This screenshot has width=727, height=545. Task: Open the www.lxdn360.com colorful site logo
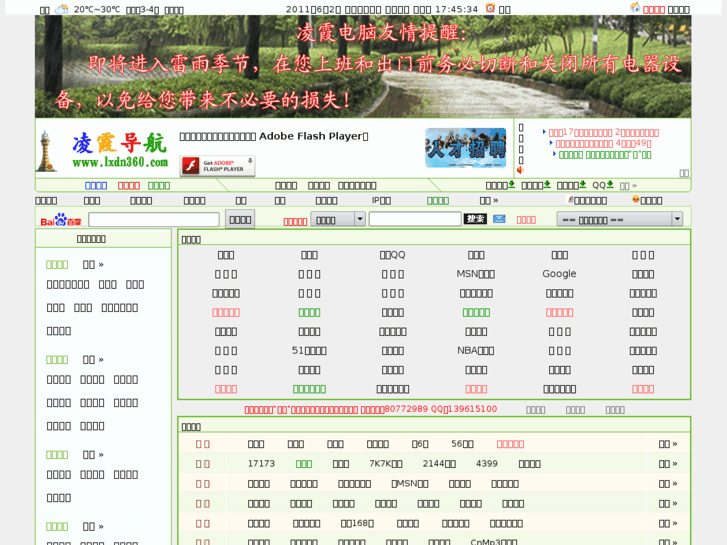[120, 149]
